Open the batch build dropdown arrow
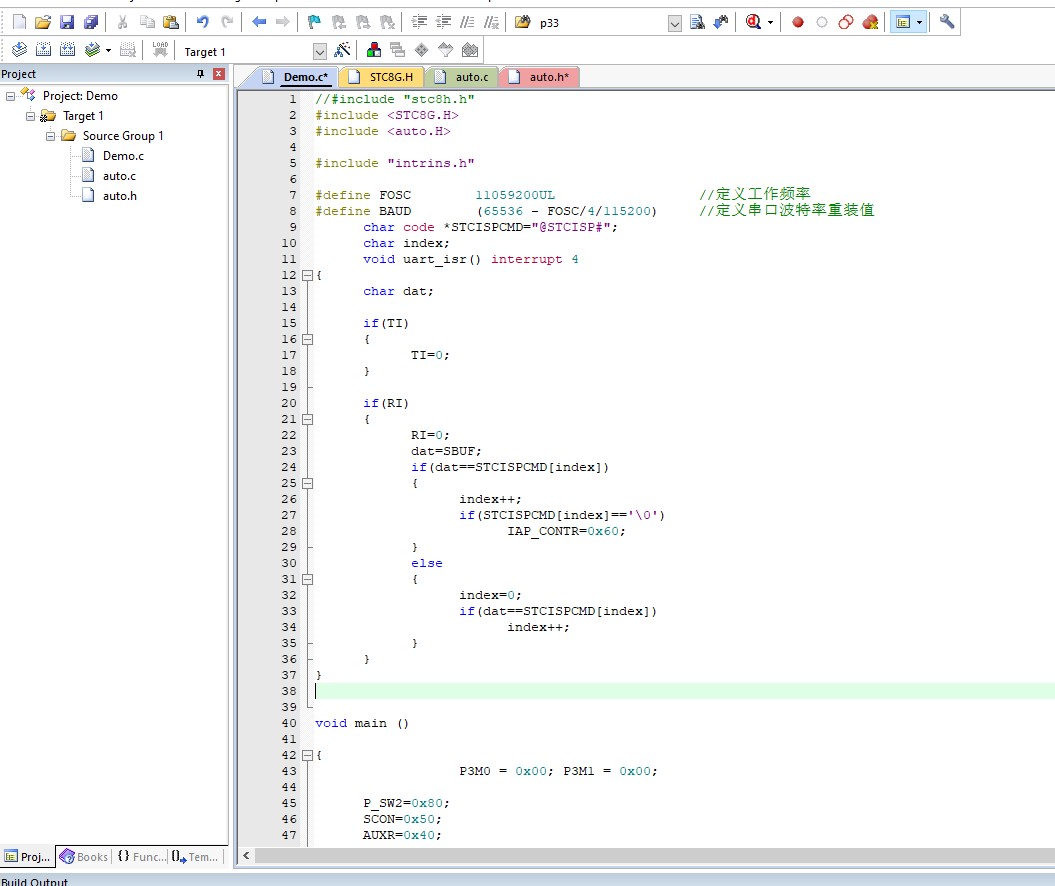The height and width of the screenshot is (886, 1055). (x=108, y=50)
